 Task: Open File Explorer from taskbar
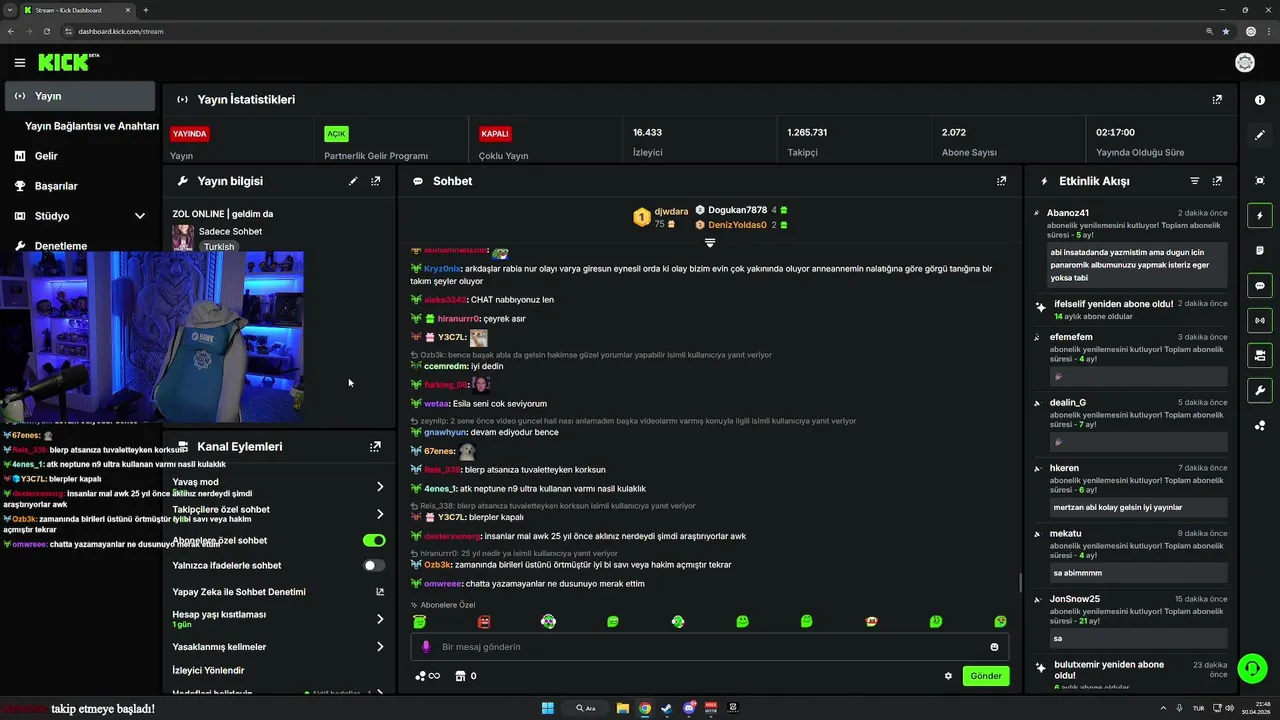coord(623,708)
